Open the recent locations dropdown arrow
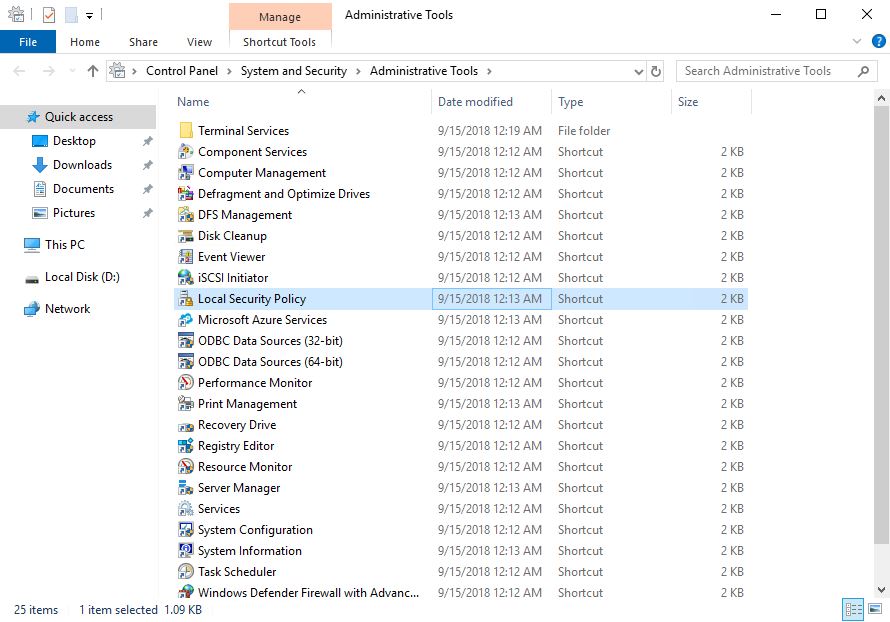 point(72,71)
